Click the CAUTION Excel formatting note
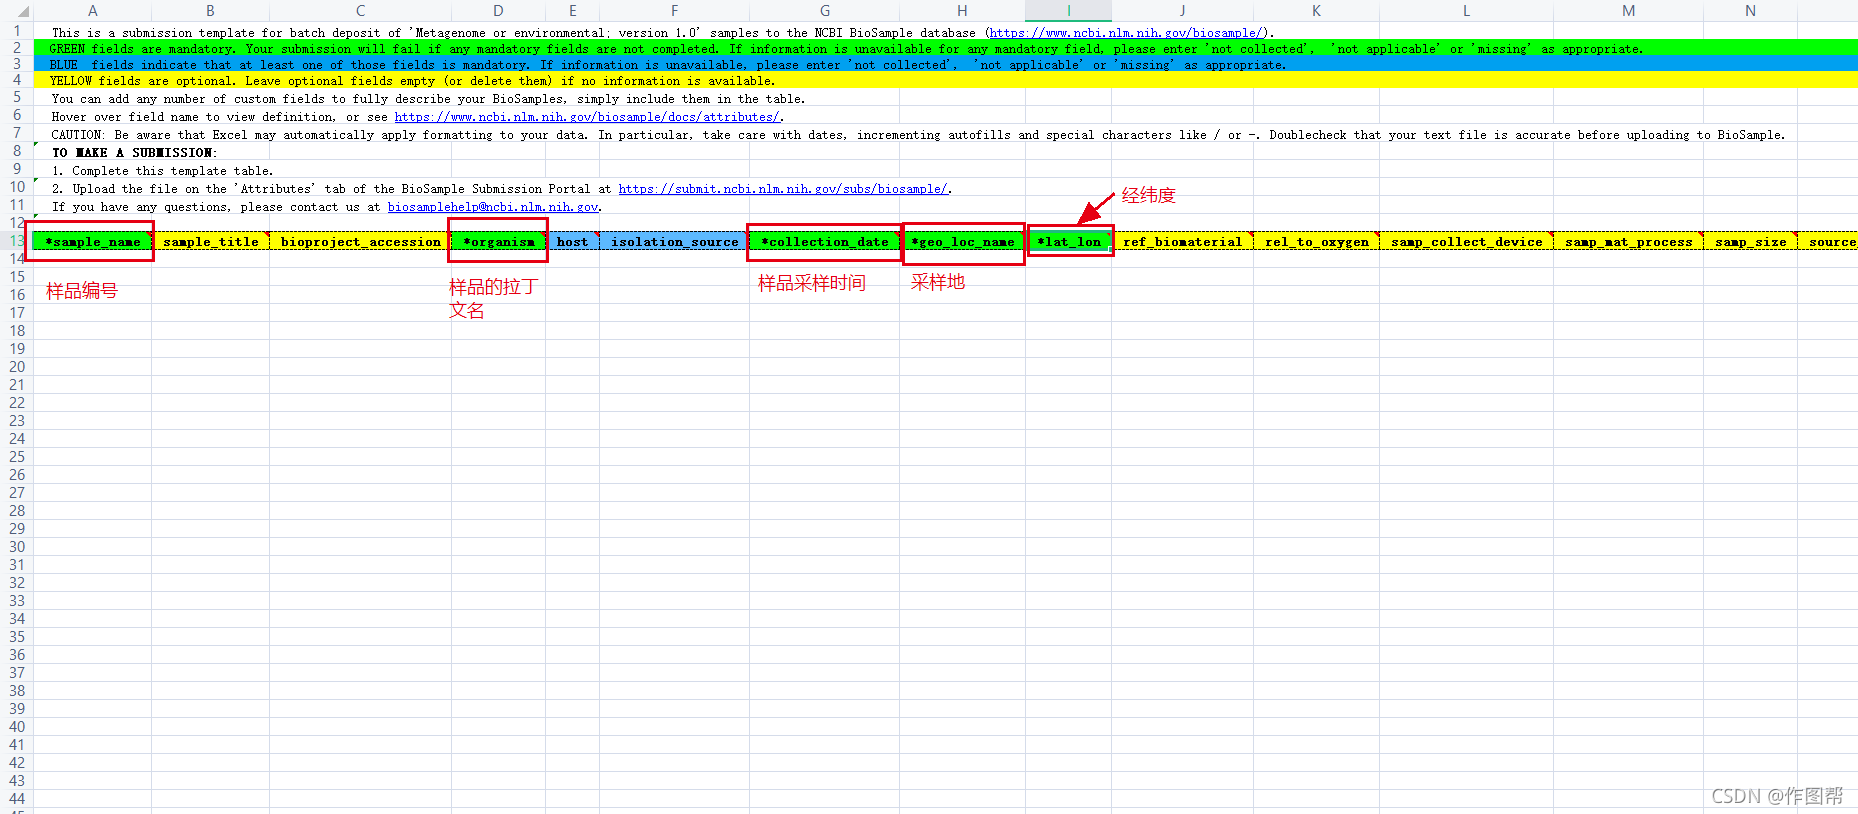The width and height of the screenshot is (1858, 814). coord(918,135)
